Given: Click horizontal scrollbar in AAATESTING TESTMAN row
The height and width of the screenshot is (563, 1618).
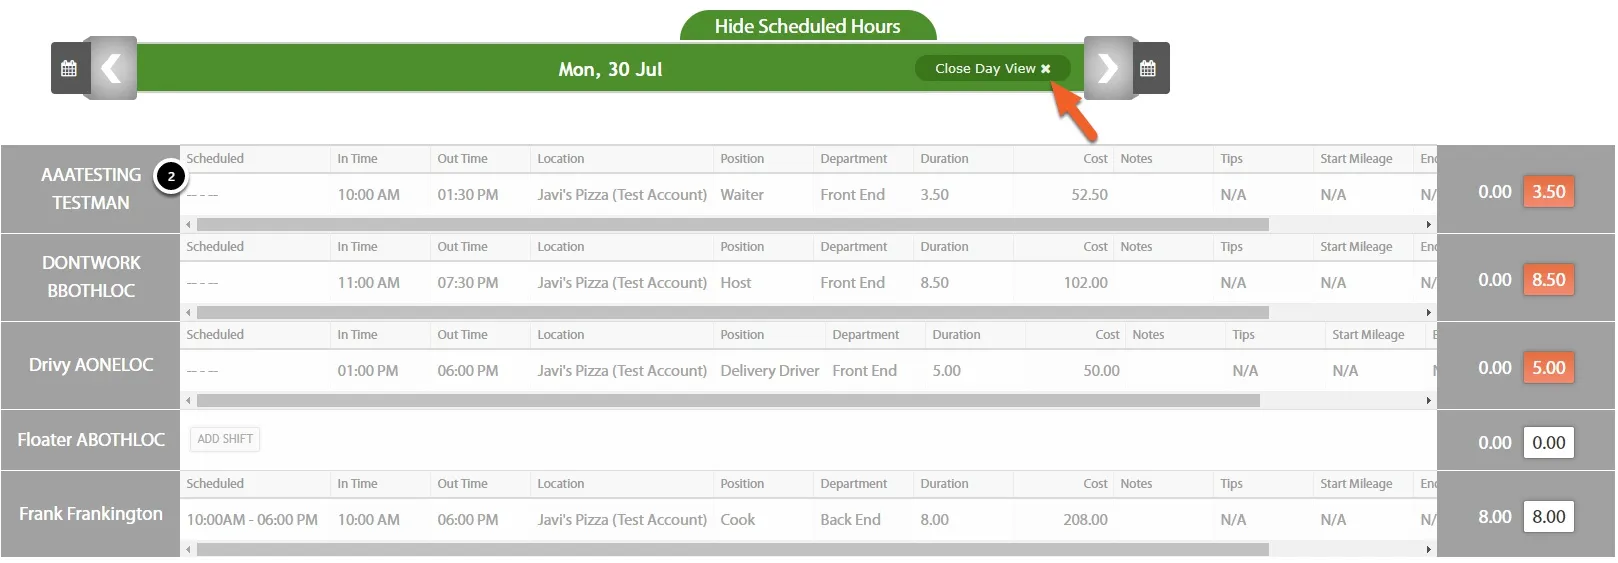Looking at the screenshot, I should (x=733, y=225).
